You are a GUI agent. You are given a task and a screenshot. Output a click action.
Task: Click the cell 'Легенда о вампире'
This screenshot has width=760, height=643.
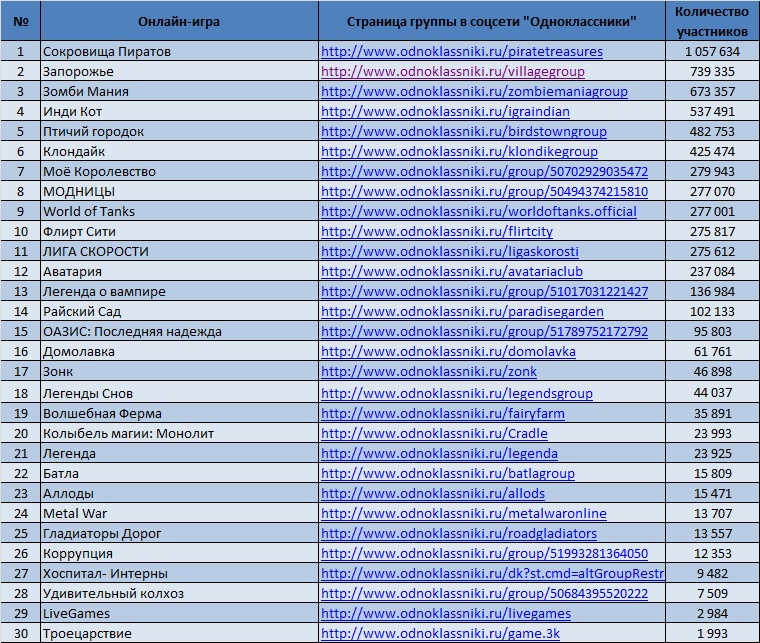tap(179, 291)
